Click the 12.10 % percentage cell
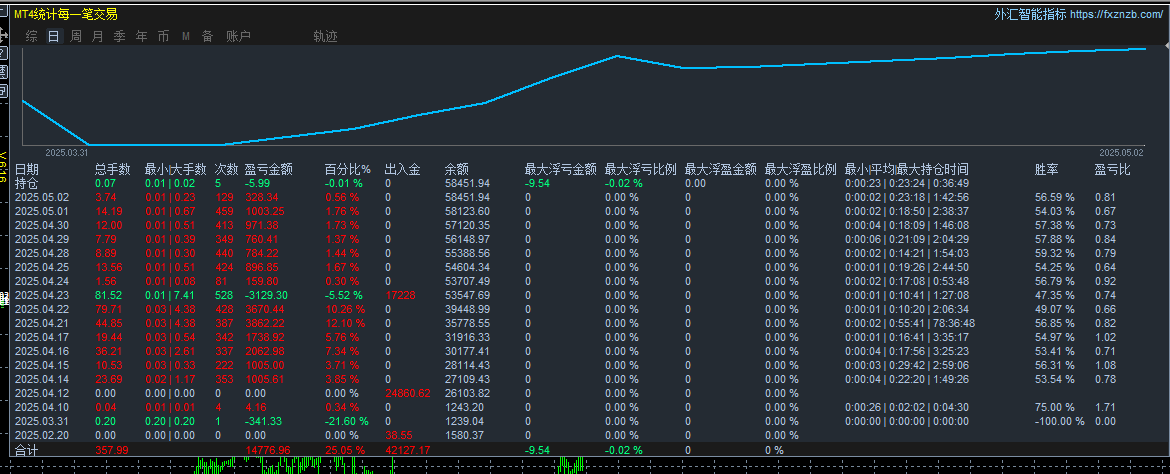 [x=345, y=323]
